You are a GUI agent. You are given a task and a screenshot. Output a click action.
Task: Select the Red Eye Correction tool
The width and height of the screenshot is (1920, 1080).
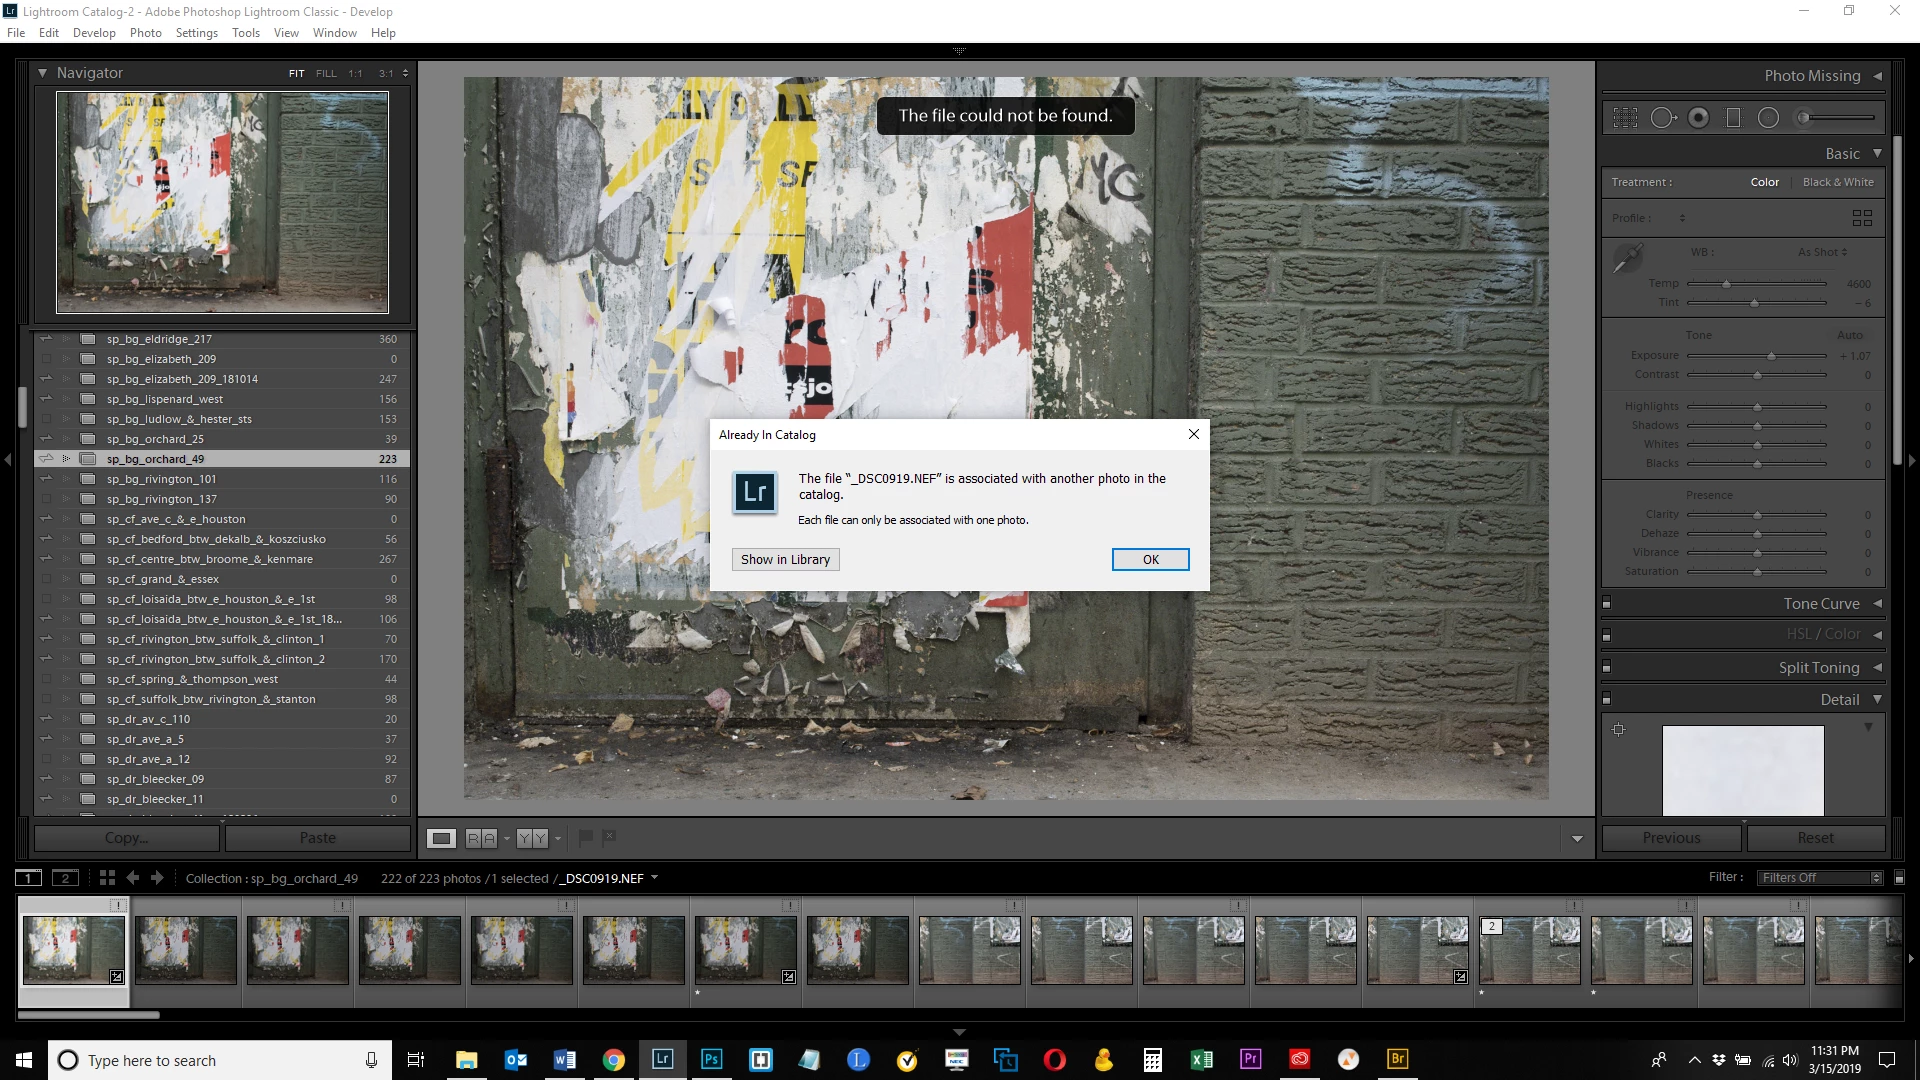[1698, 118]
